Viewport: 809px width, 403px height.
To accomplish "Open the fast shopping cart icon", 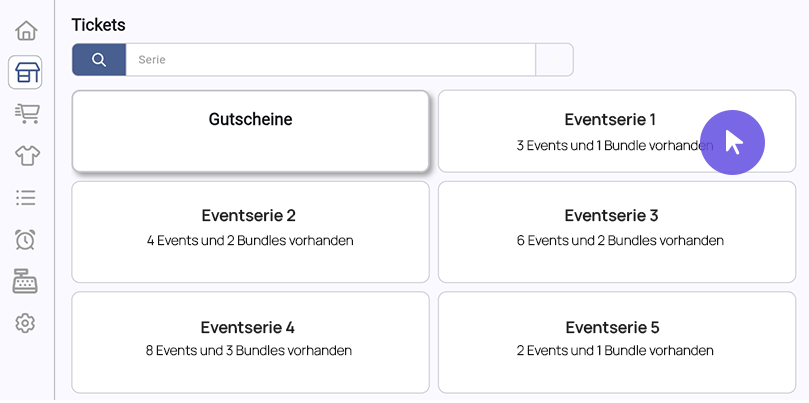I will tap(27, 113).
